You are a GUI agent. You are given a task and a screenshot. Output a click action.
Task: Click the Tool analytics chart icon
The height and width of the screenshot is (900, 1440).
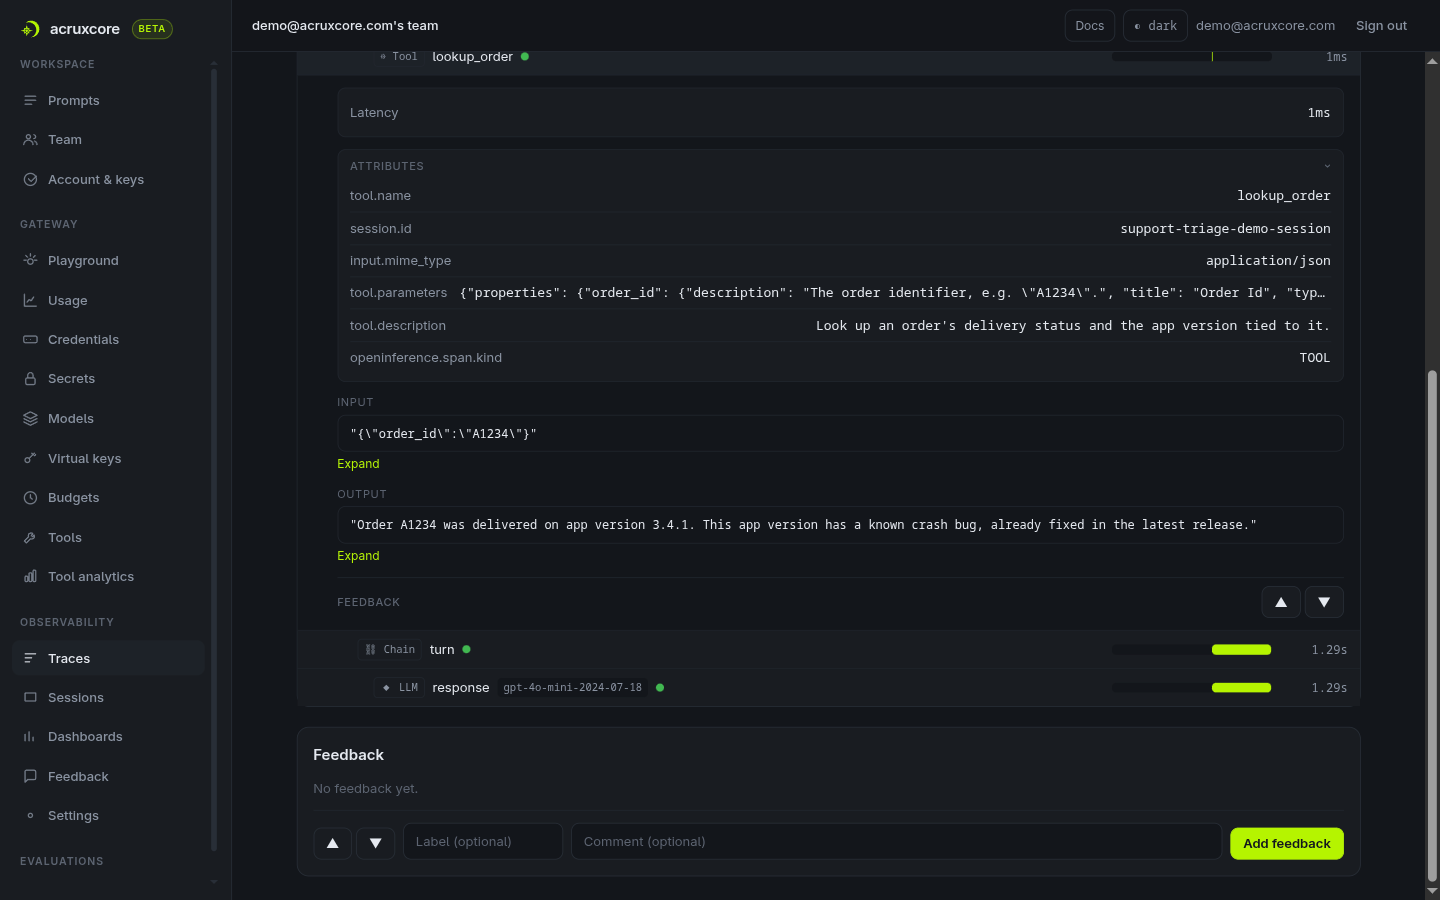[x=30, y=577]
